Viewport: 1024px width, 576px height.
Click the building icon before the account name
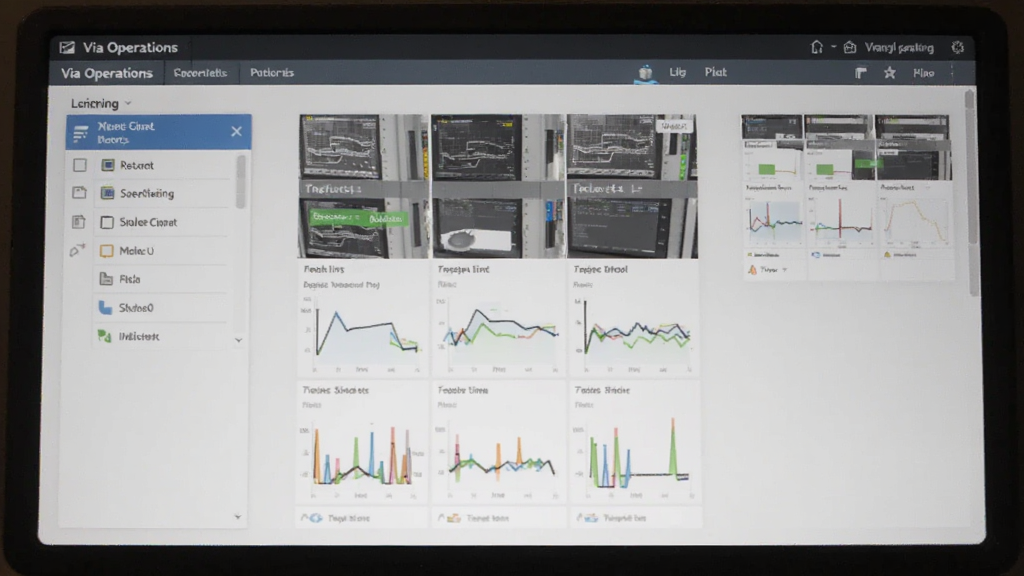850,47
